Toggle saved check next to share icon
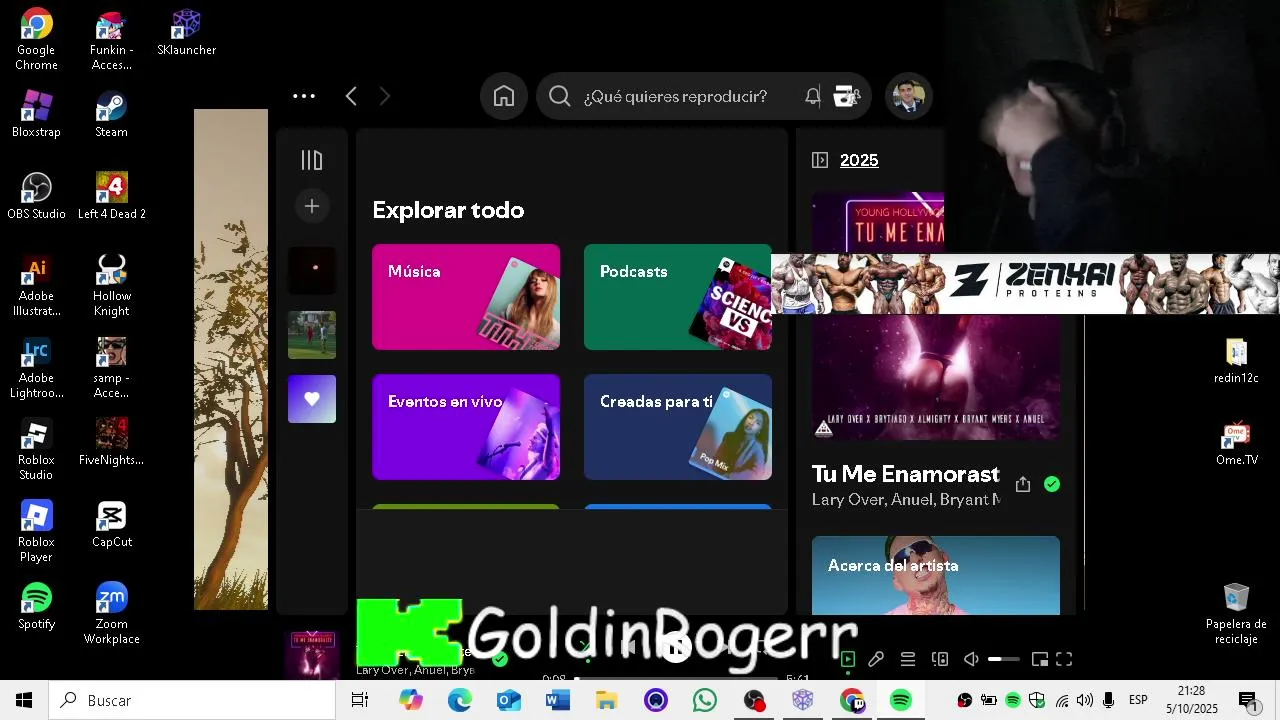The image size is (1280, 720). point(1052,484)
